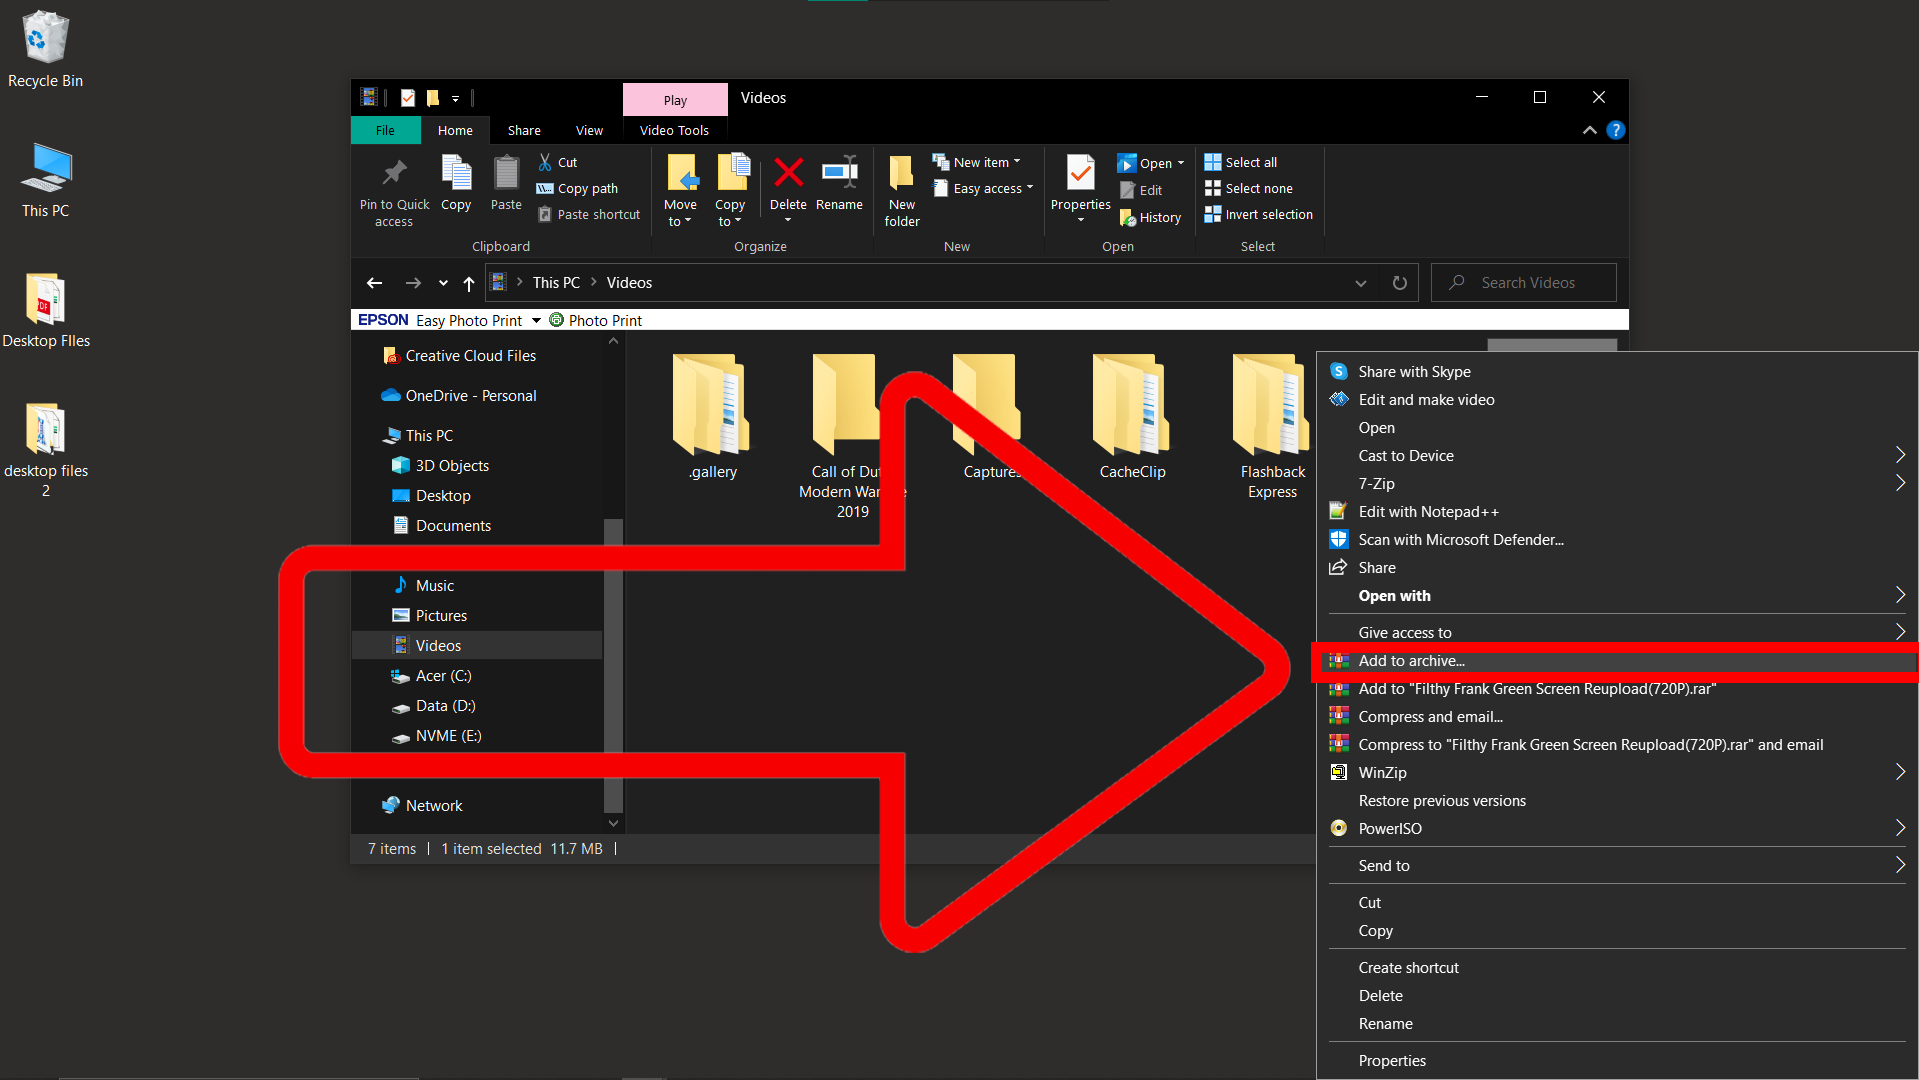Open the Video Tools tab
This screenshot has width=1919, height=1080.
(x=674, y=130)
